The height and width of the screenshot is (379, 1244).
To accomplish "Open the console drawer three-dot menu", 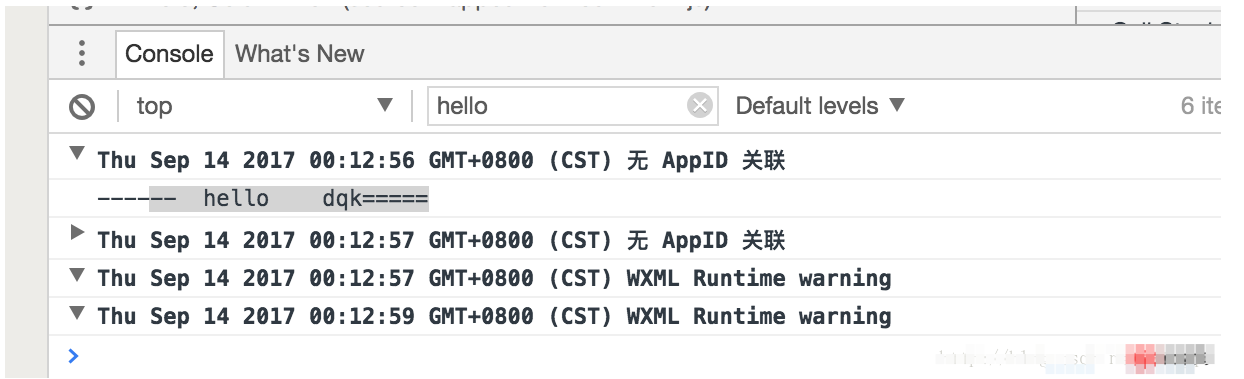I will [x=82, y=54].
